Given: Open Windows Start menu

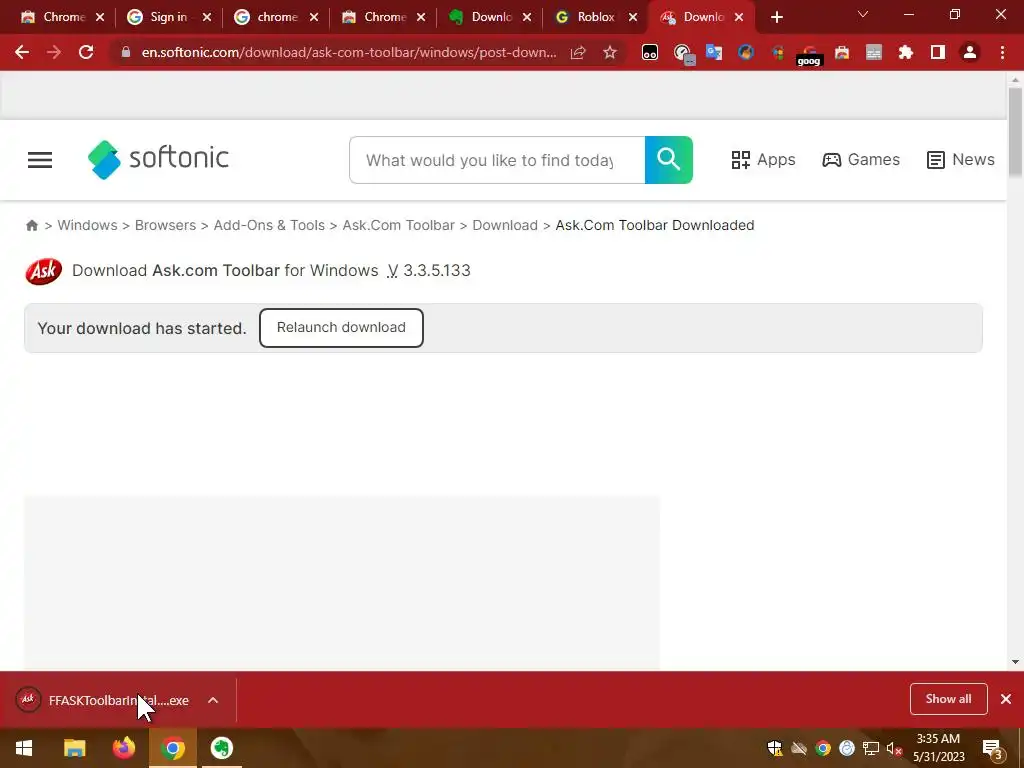Looking at the screenshot, I should tap(24, 748).
